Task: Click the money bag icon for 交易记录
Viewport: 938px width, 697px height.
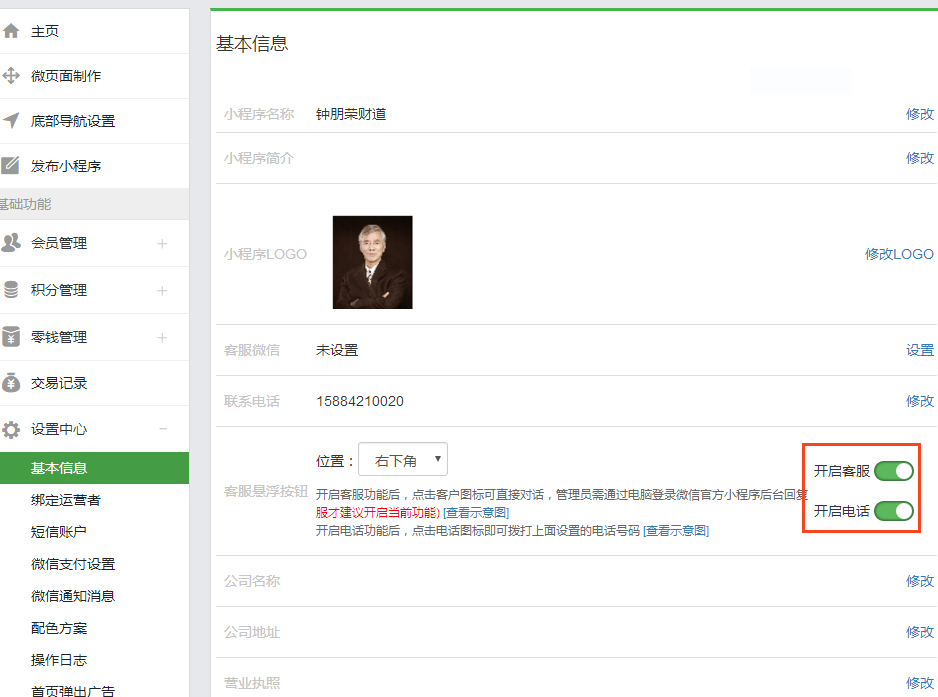Action: [11, 383]
